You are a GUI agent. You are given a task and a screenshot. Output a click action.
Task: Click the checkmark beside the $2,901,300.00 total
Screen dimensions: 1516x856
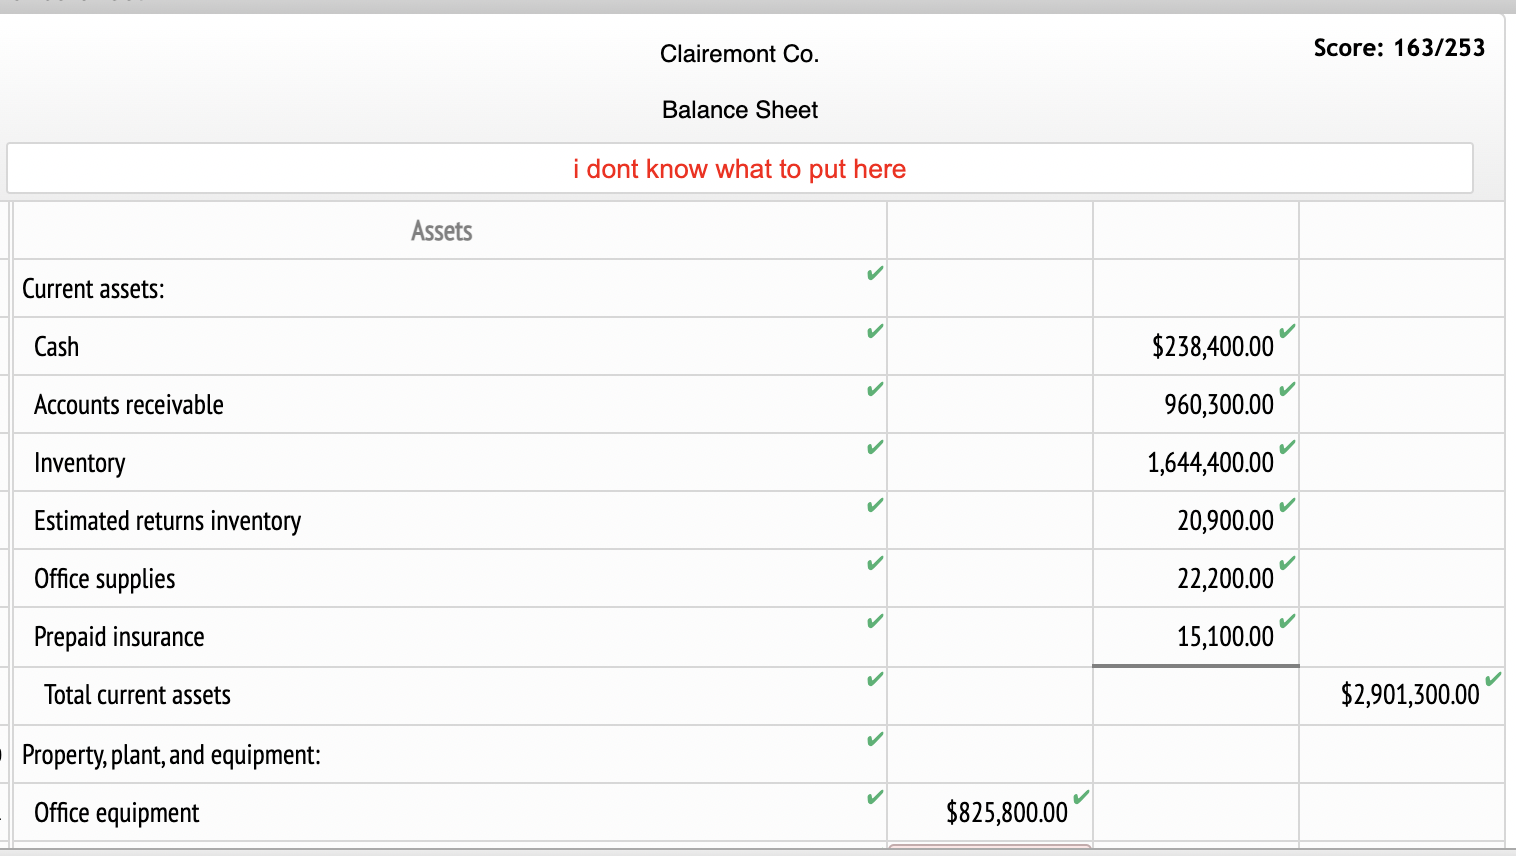pyautogui.click(x=1493, y=679)
